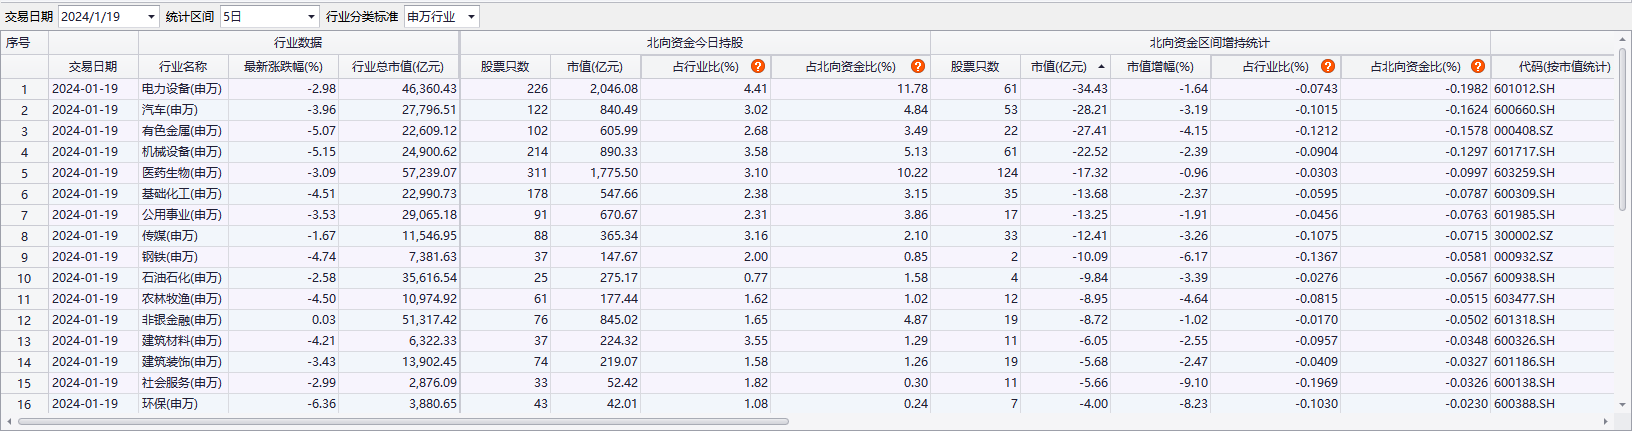Screen dimensions: 1632x431
Task: Open the 行业分类标准 申万行业 dropdown
Action: (x=471, y=17)
